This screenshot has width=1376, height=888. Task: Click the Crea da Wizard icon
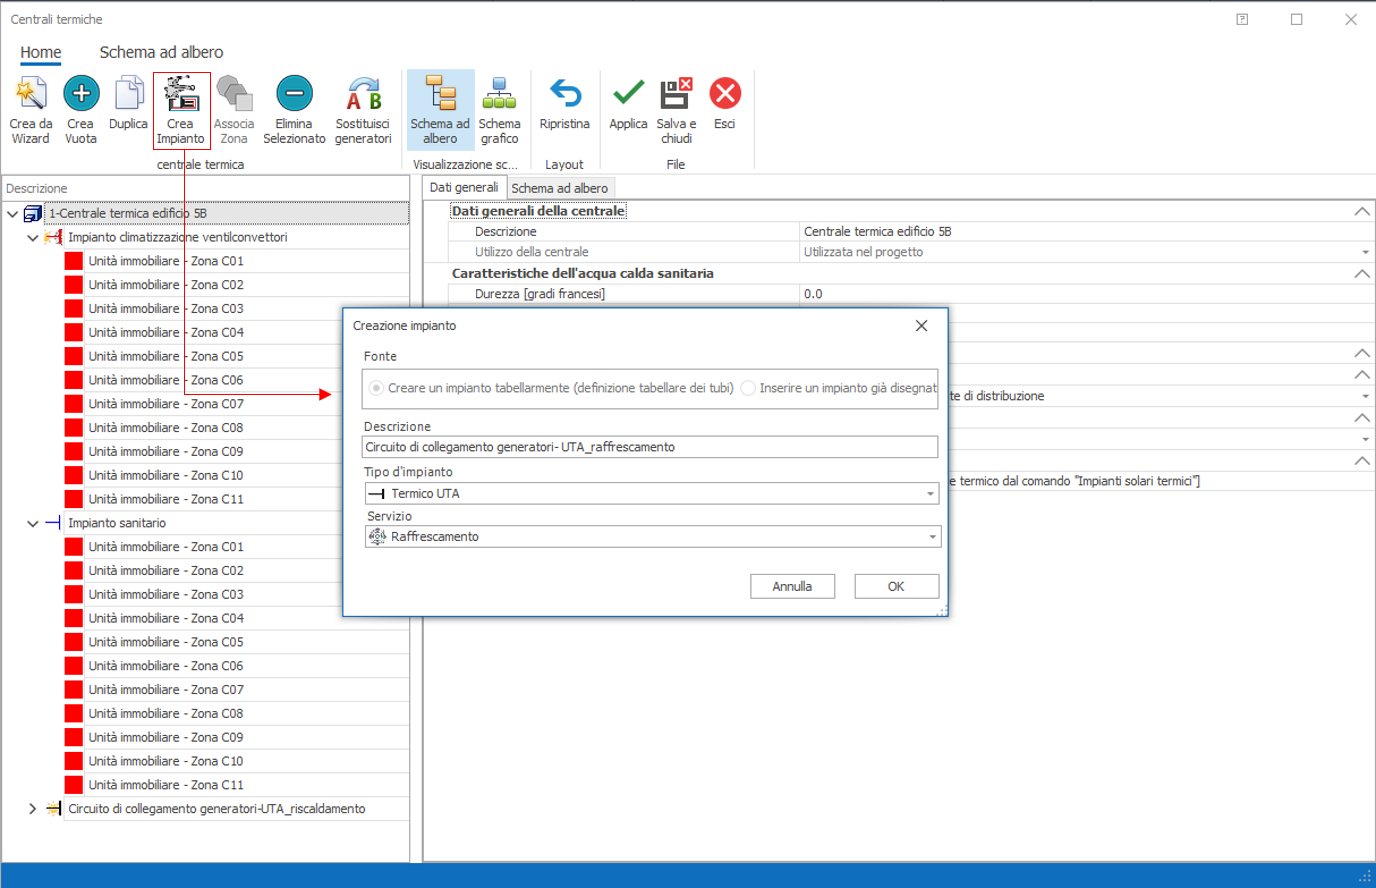(31, 95)
